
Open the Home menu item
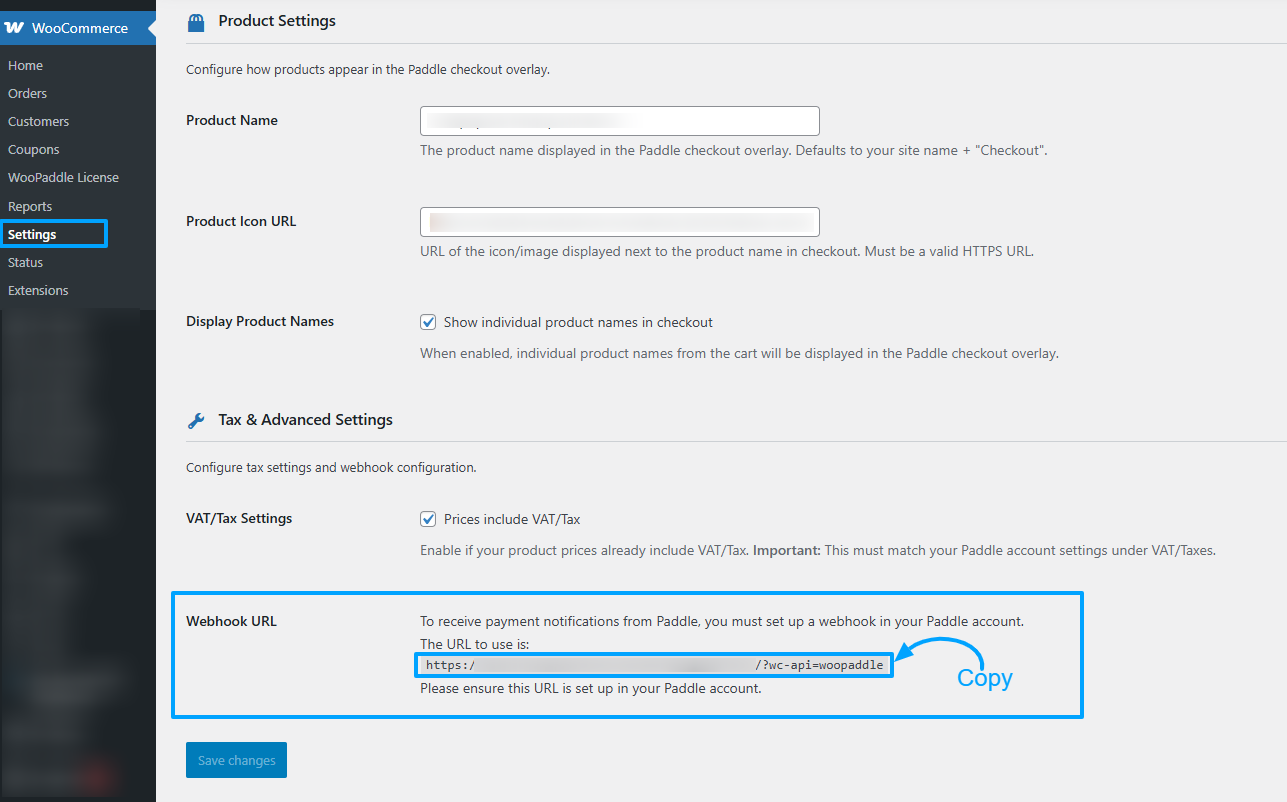pyautogui.click(x=26, y=65)
